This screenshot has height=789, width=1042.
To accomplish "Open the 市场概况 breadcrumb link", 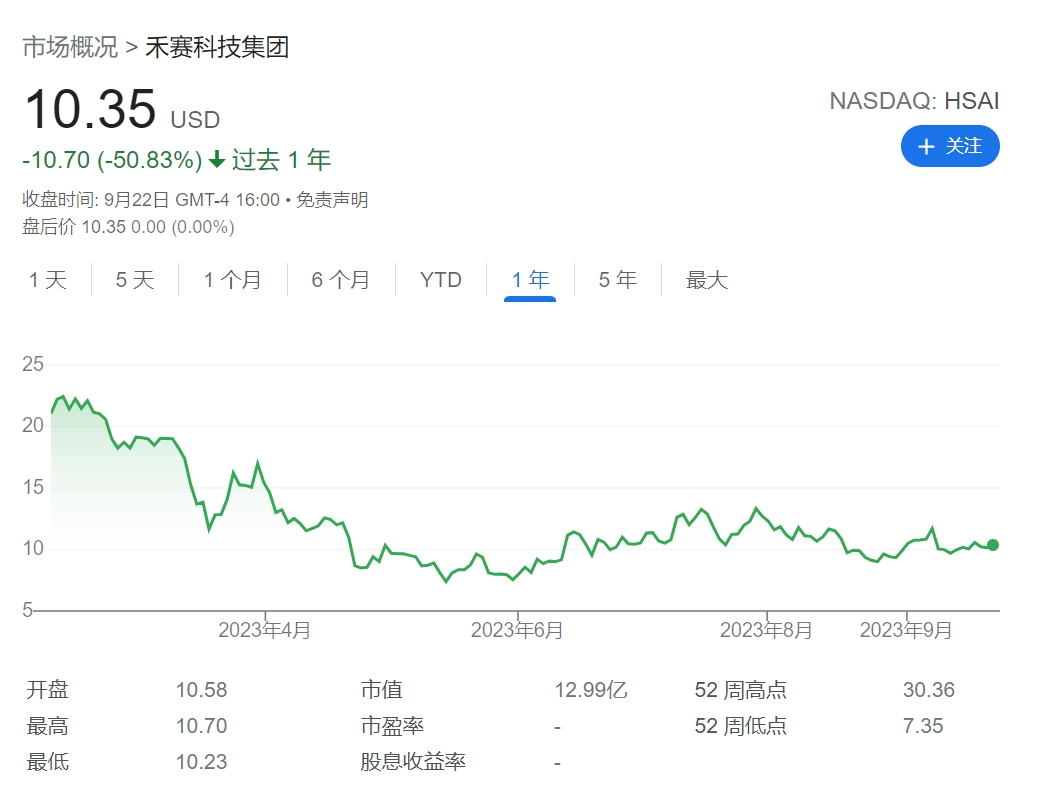I will point(70,47).
